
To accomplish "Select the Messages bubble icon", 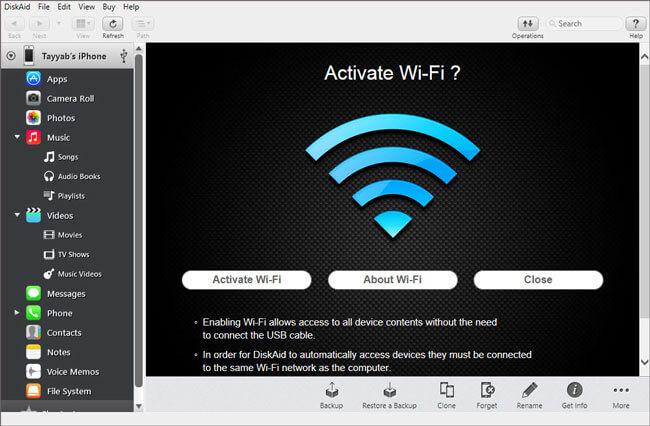I will (34, 293).
